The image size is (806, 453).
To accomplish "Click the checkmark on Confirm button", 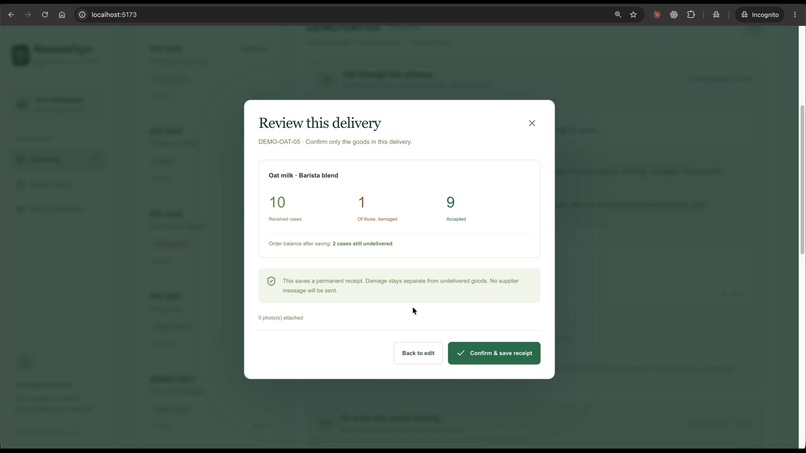I will 461,353.
